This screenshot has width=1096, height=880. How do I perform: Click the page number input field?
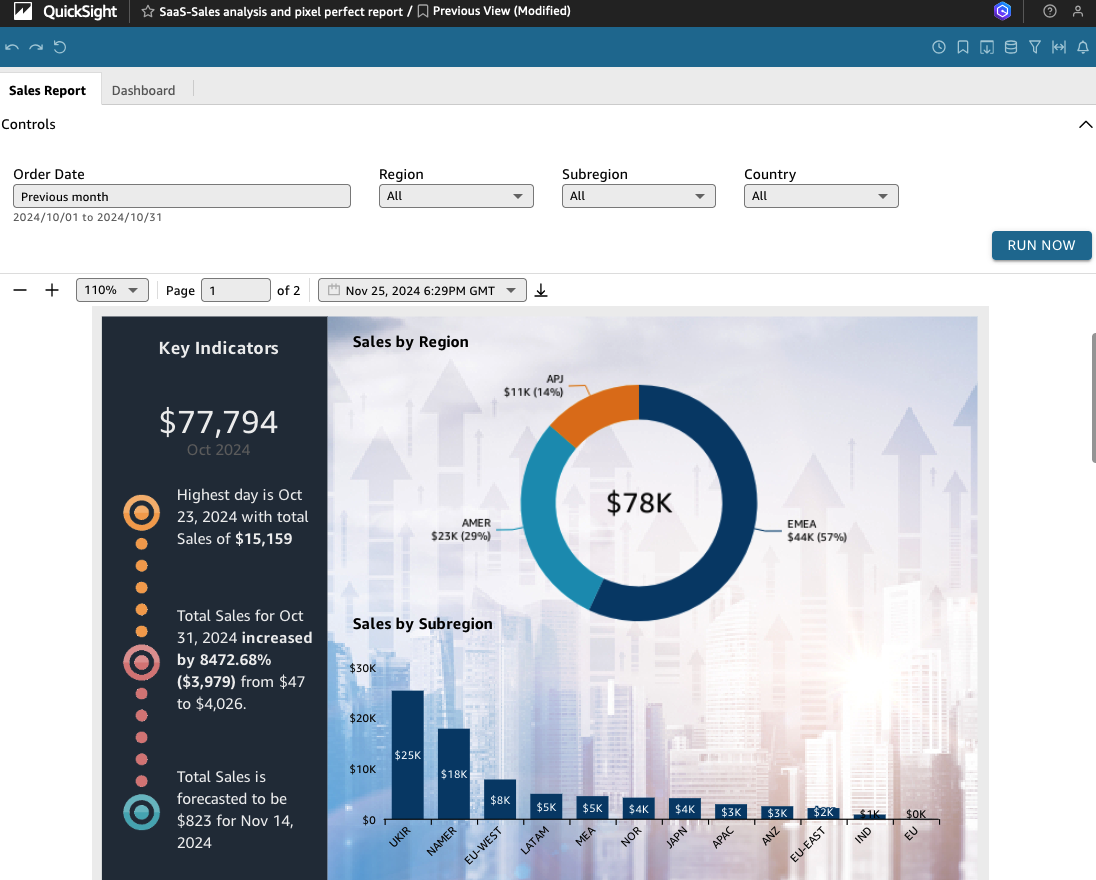pos(235,290)
